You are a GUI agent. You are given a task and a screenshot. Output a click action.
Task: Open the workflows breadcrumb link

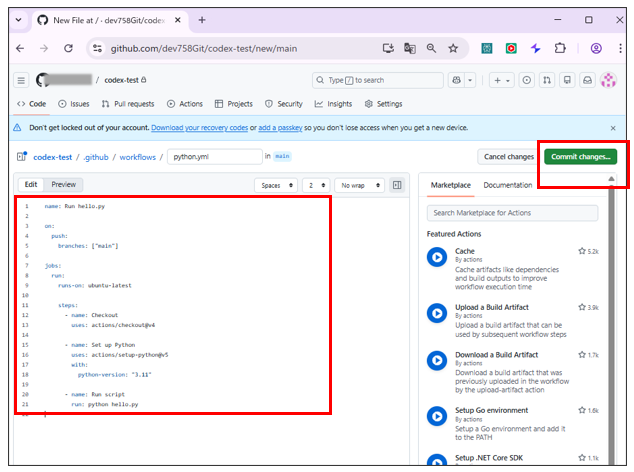[x=137, y=157]
